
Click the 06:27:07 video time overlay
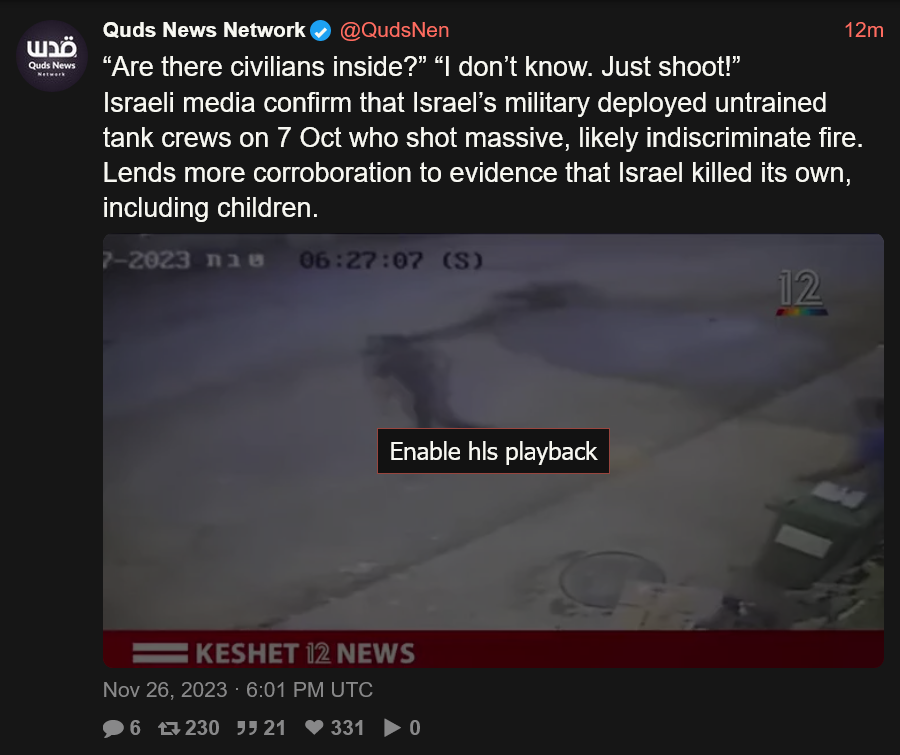[x=360, y=261]
